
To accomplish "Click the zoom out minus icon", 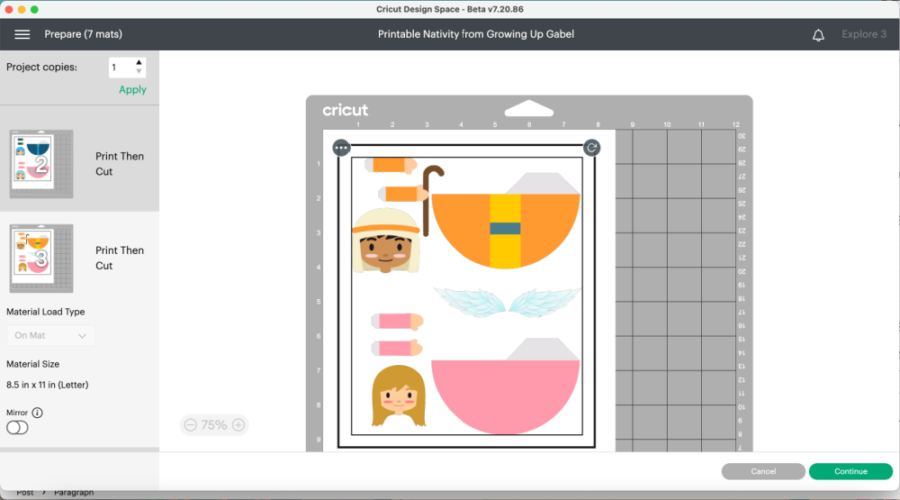I will point(190,425).
